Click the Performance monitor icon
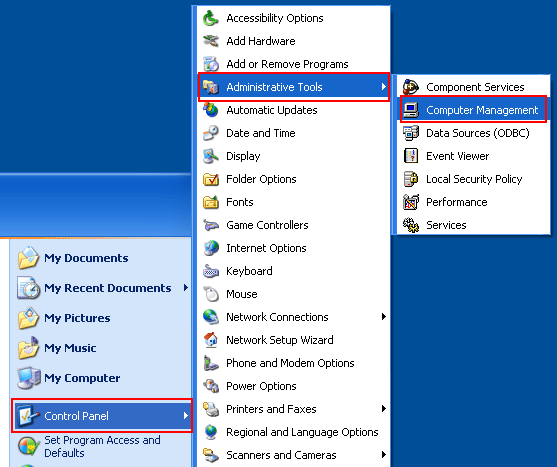Image resolution: width=557 pixels, height=467 pixels. coord(411,202)
